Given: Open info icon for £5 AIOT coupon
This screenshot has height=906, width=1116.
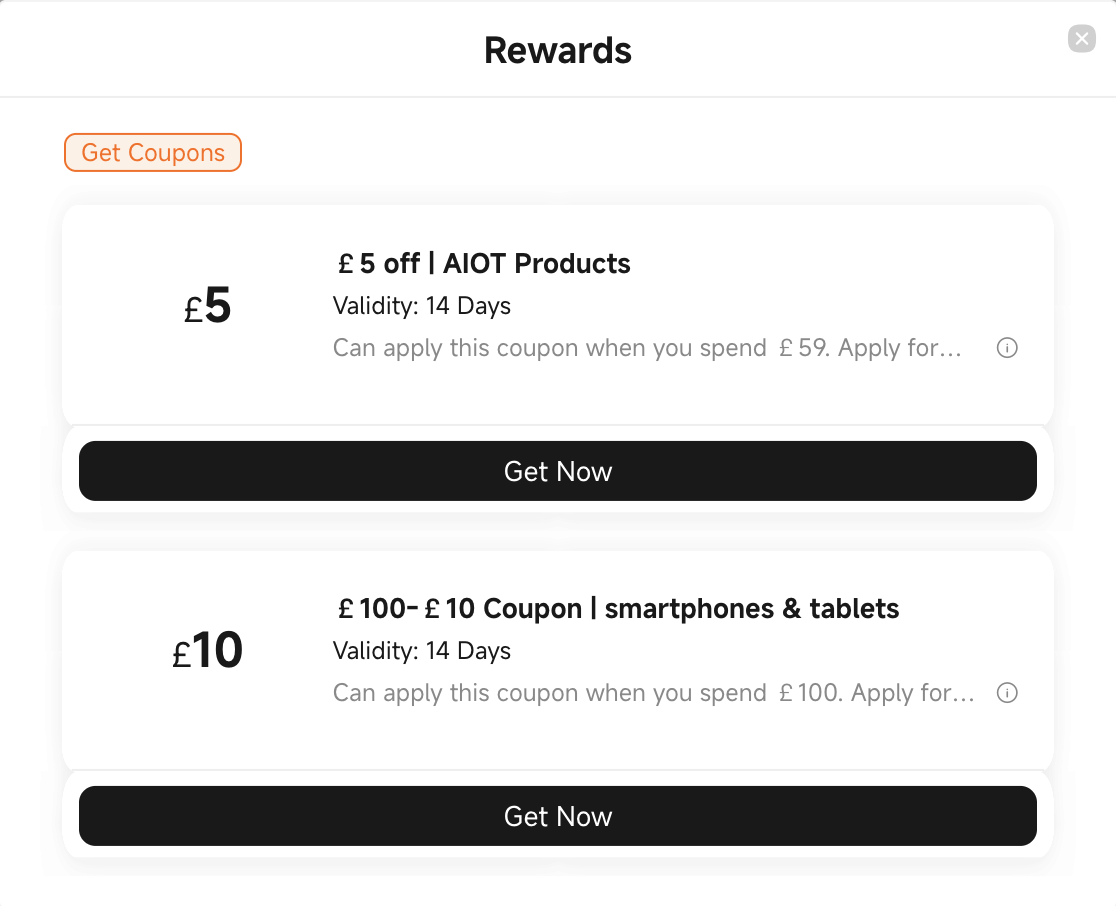Looking at the screenshot, I should pos(1006,348).
